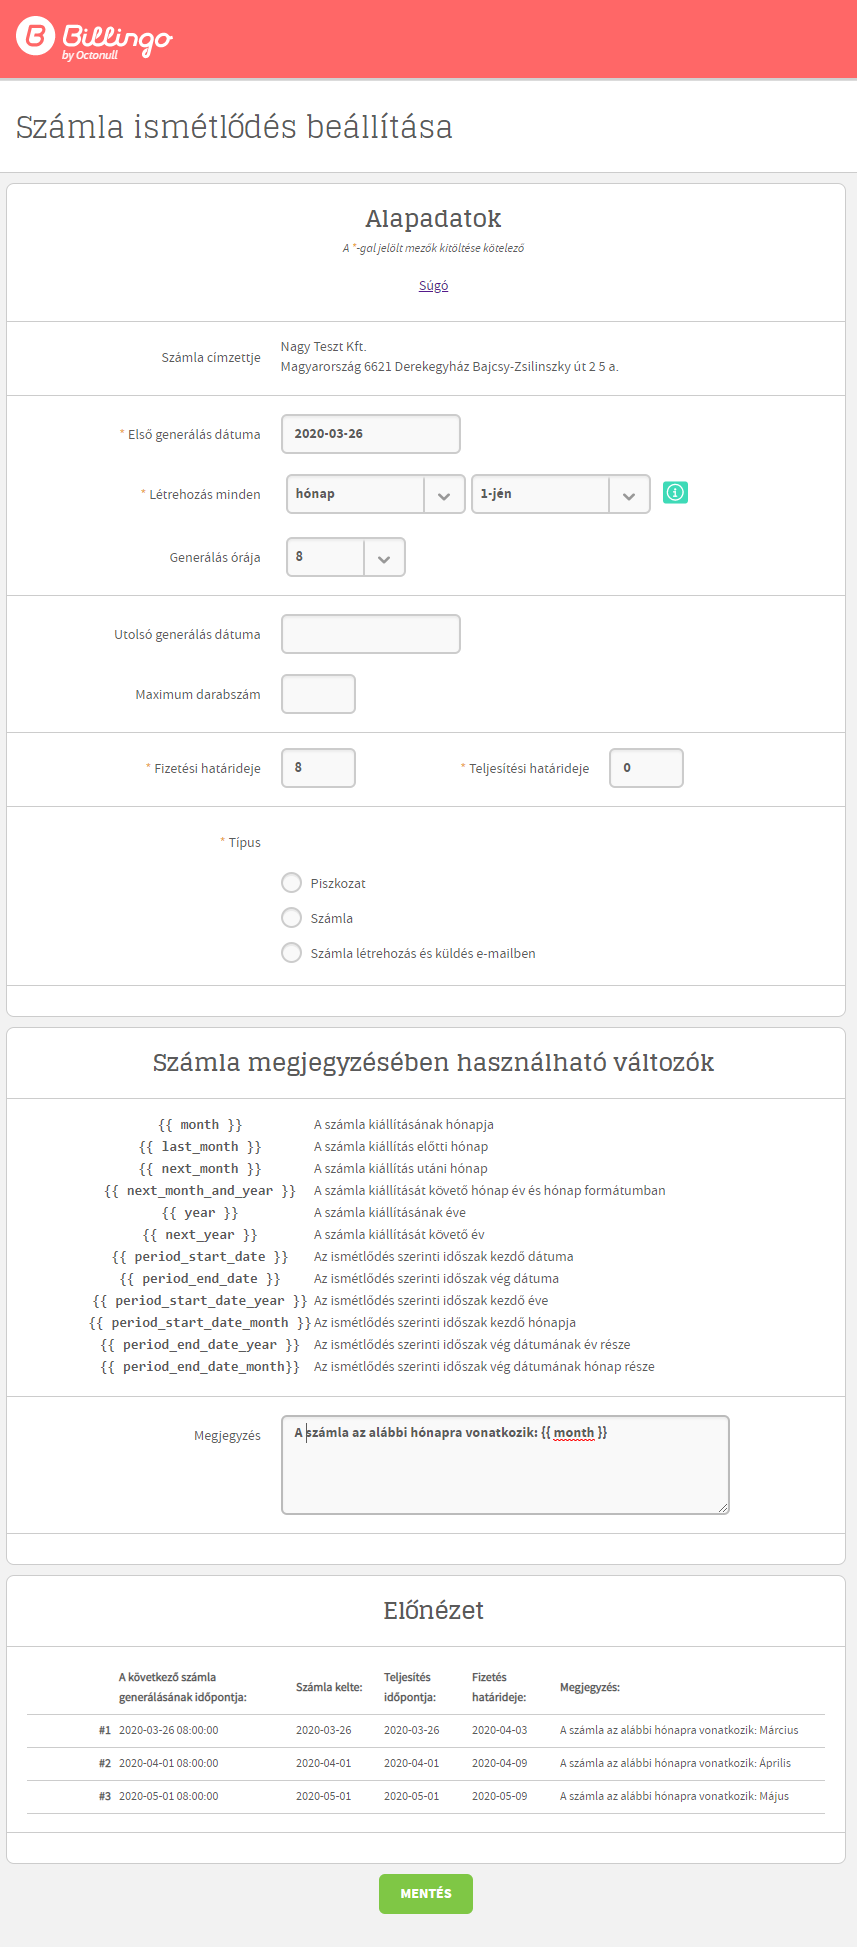Click the Első generálás dátuma field
857x1947 pixels.
coord(370,434)
